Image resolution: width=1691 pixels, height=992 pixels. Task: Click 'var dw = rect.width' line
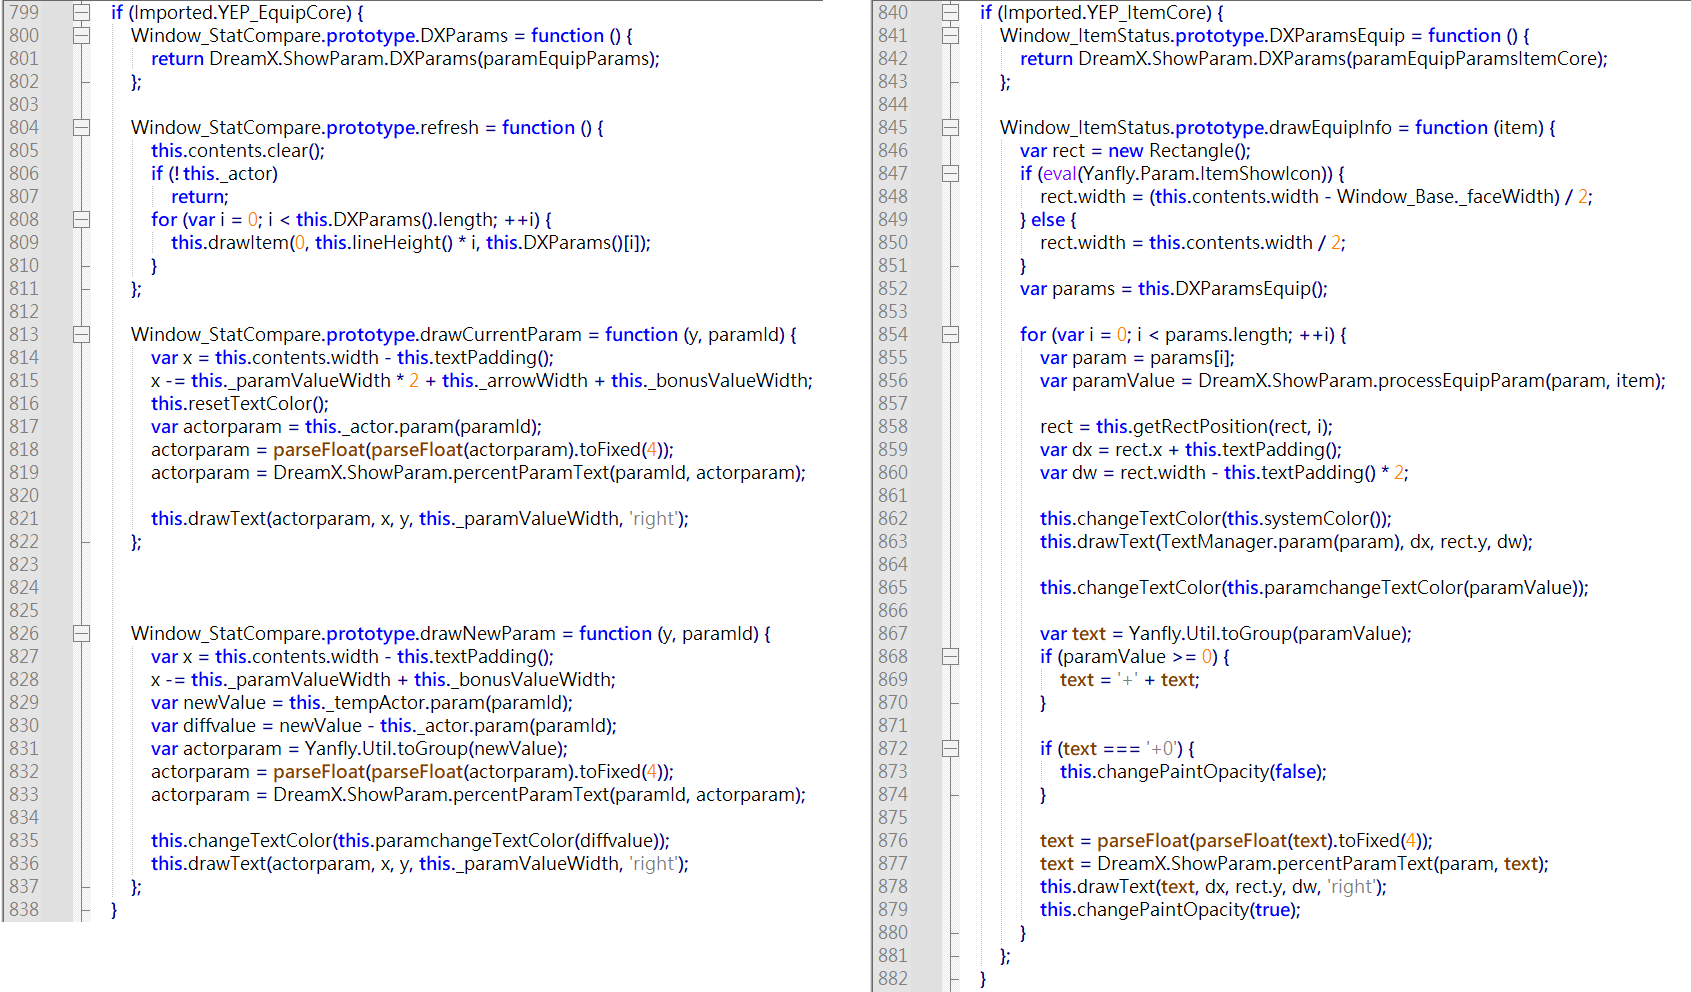(1224, 473)
